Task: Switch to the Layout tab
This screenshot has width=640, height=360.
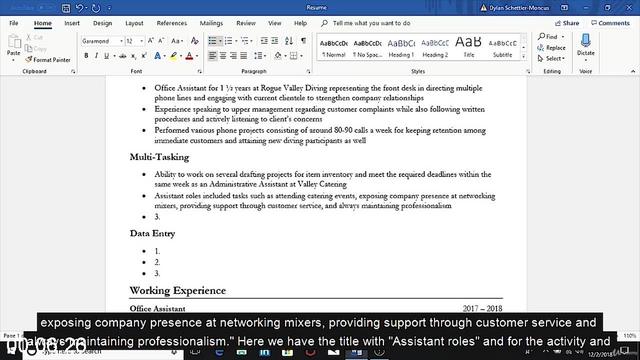Action: [134, 23]
